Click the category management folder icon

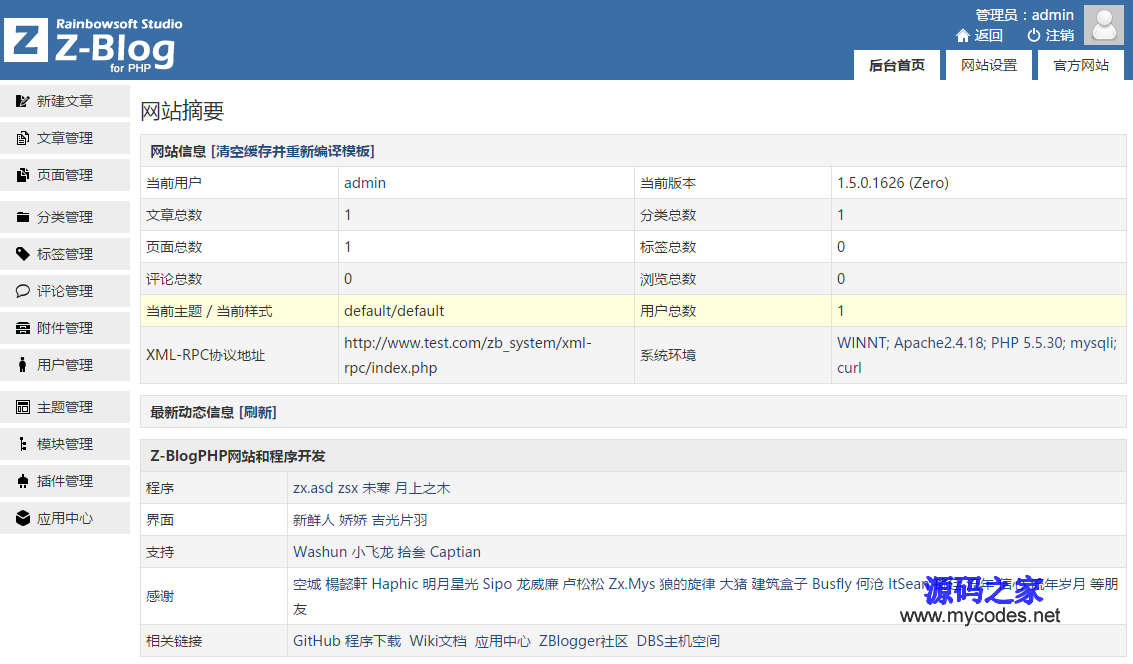pyautogui.click(x=23, y=217)
